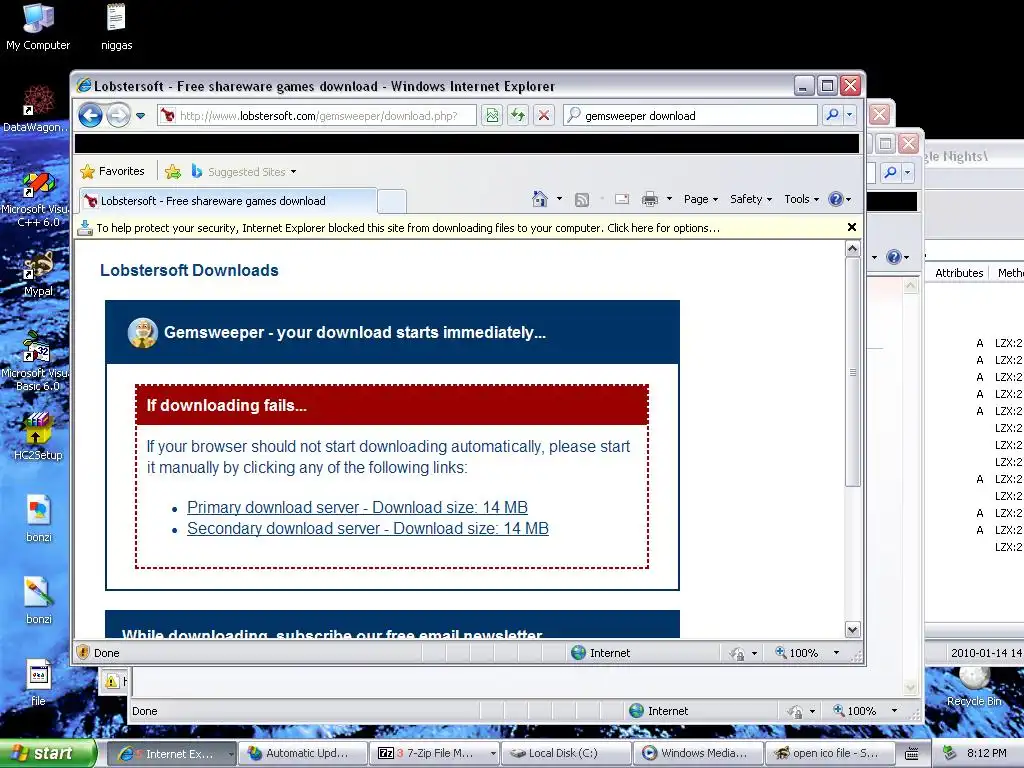Select the Recycle Bin icon

coord(974,686)
